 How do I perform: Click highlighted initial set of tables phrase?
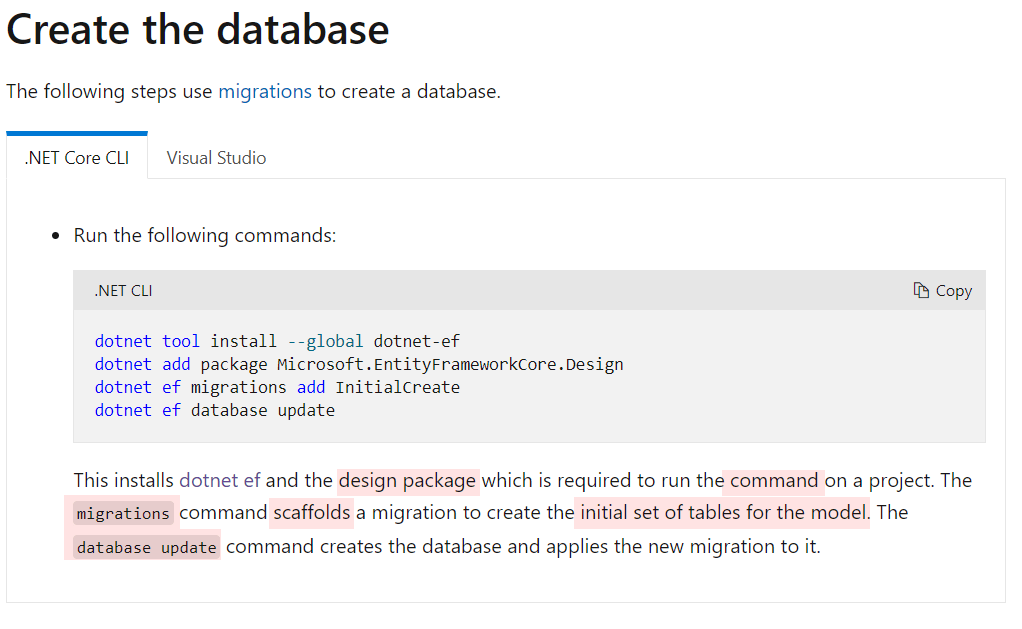tap(722, 512)
